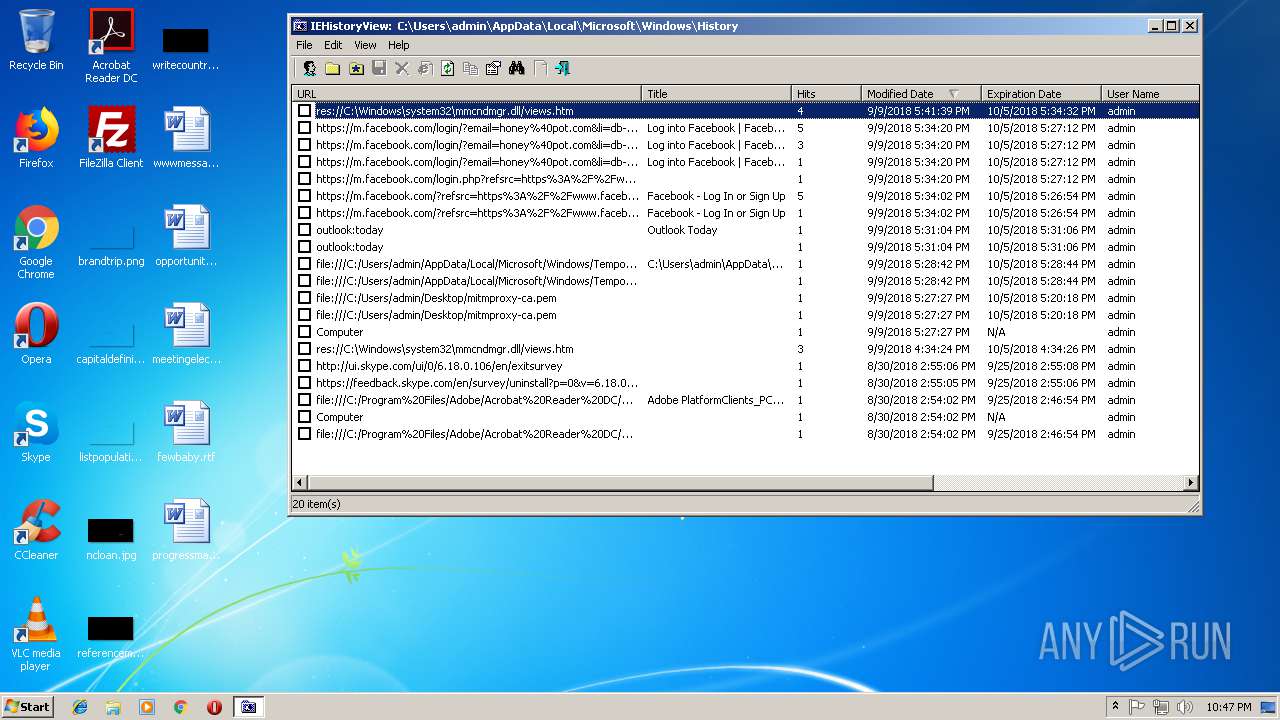The height and width of the screenshot is (720, 1280).
Task: Click the Start button
Action: pos(28,707)
